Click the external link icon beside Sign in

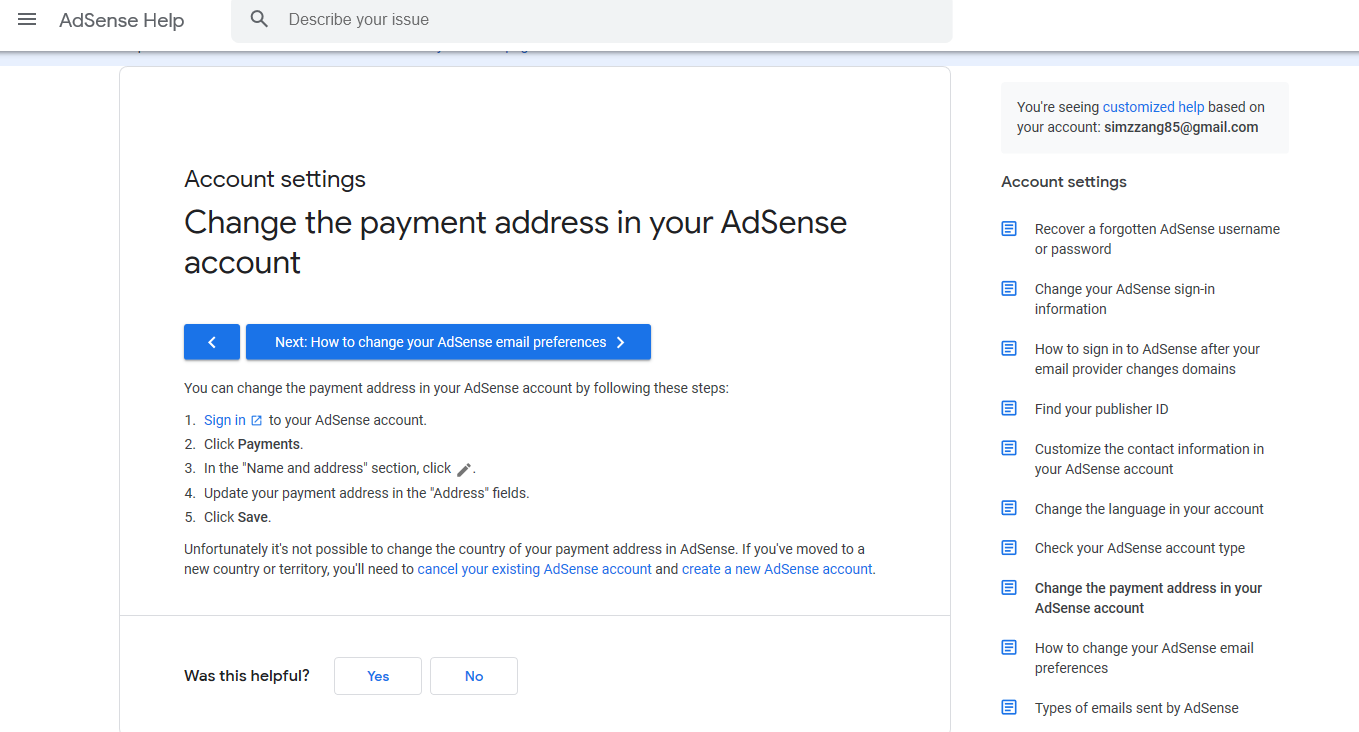[x=257, y=420]
